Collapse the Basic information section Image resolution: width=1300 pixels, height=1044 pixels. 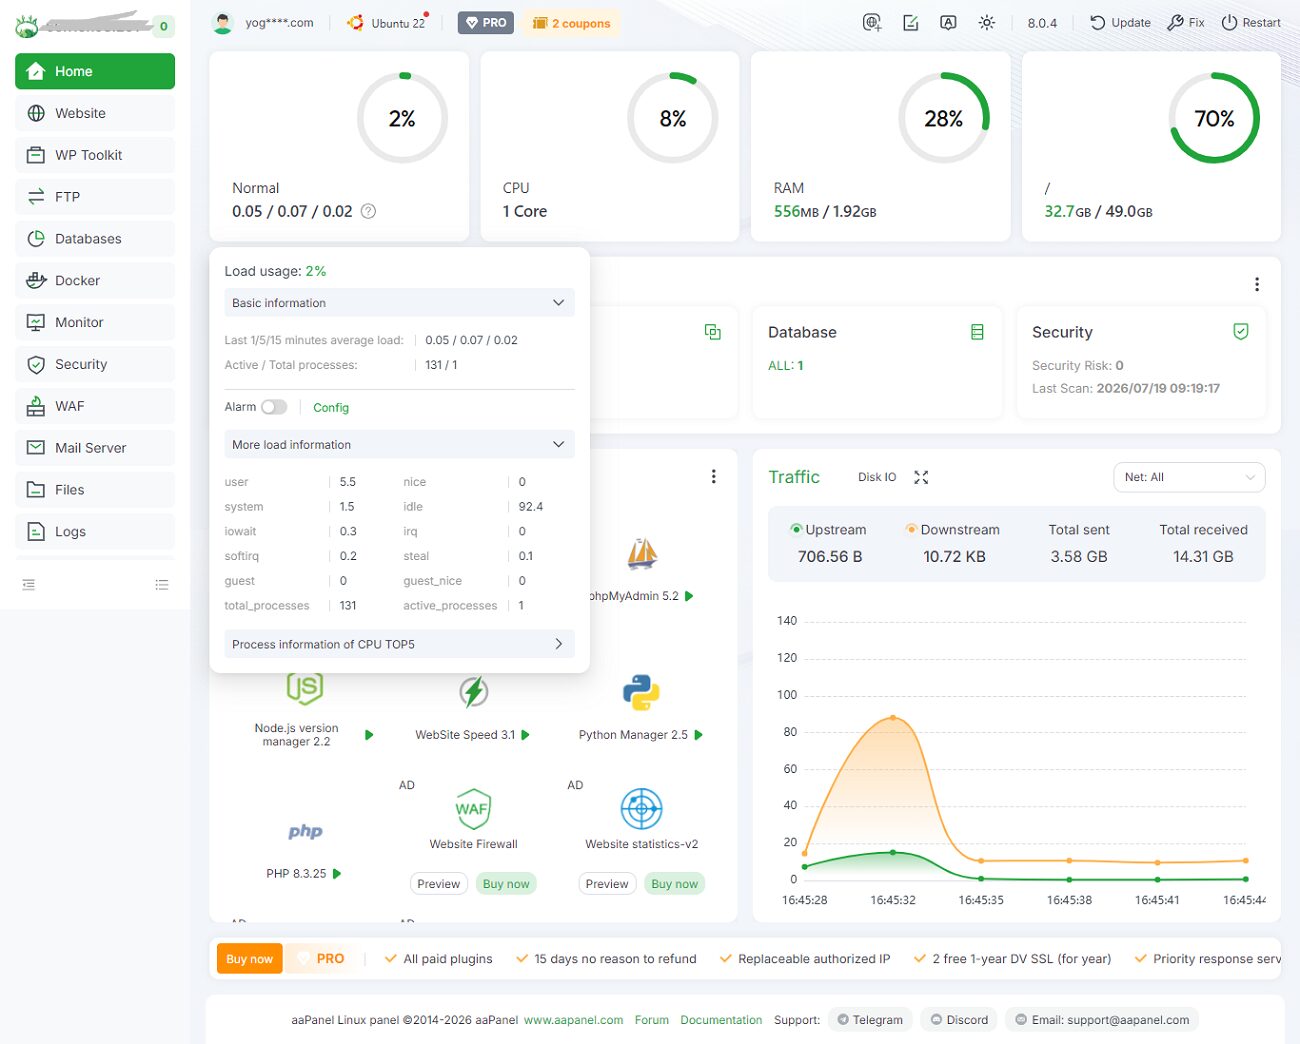399,303
